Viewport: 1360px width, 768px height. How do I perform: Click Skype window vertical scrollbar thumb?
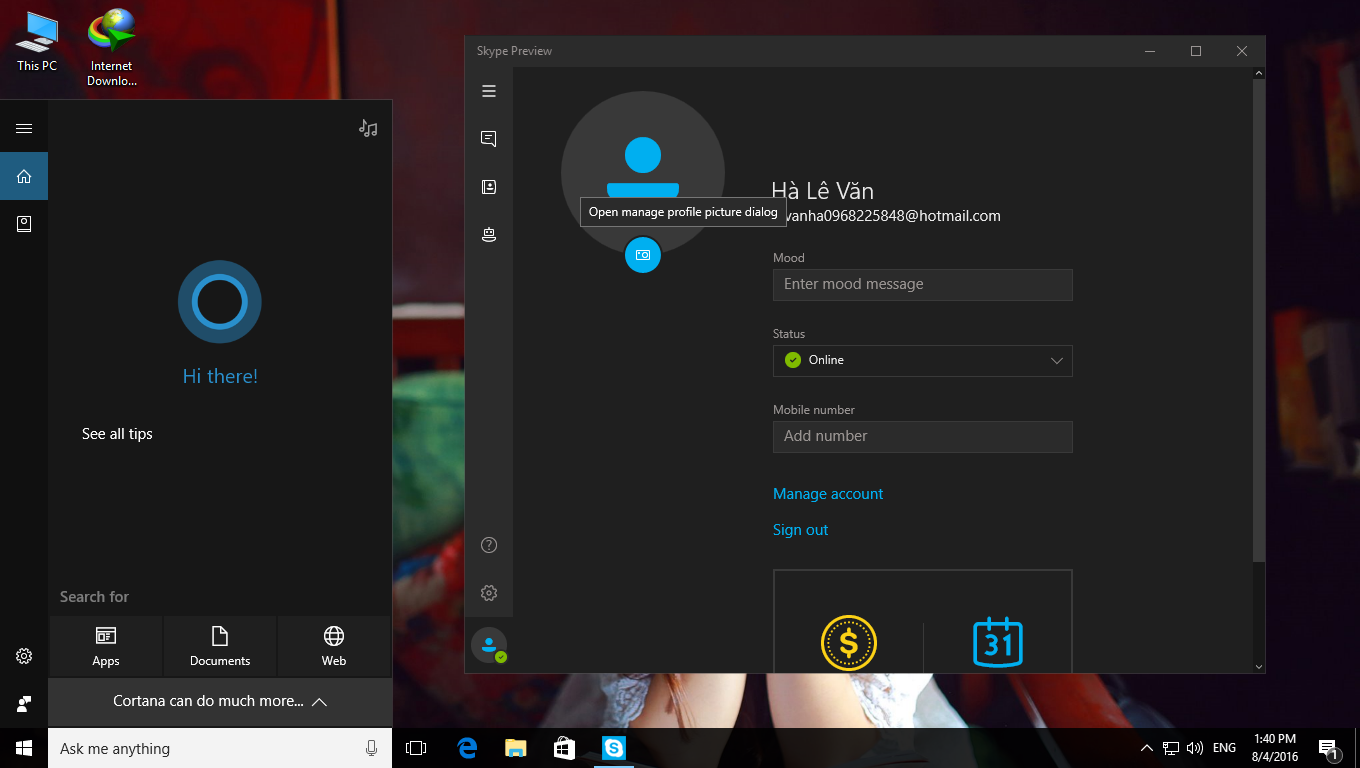click(x=1259, y=321)
